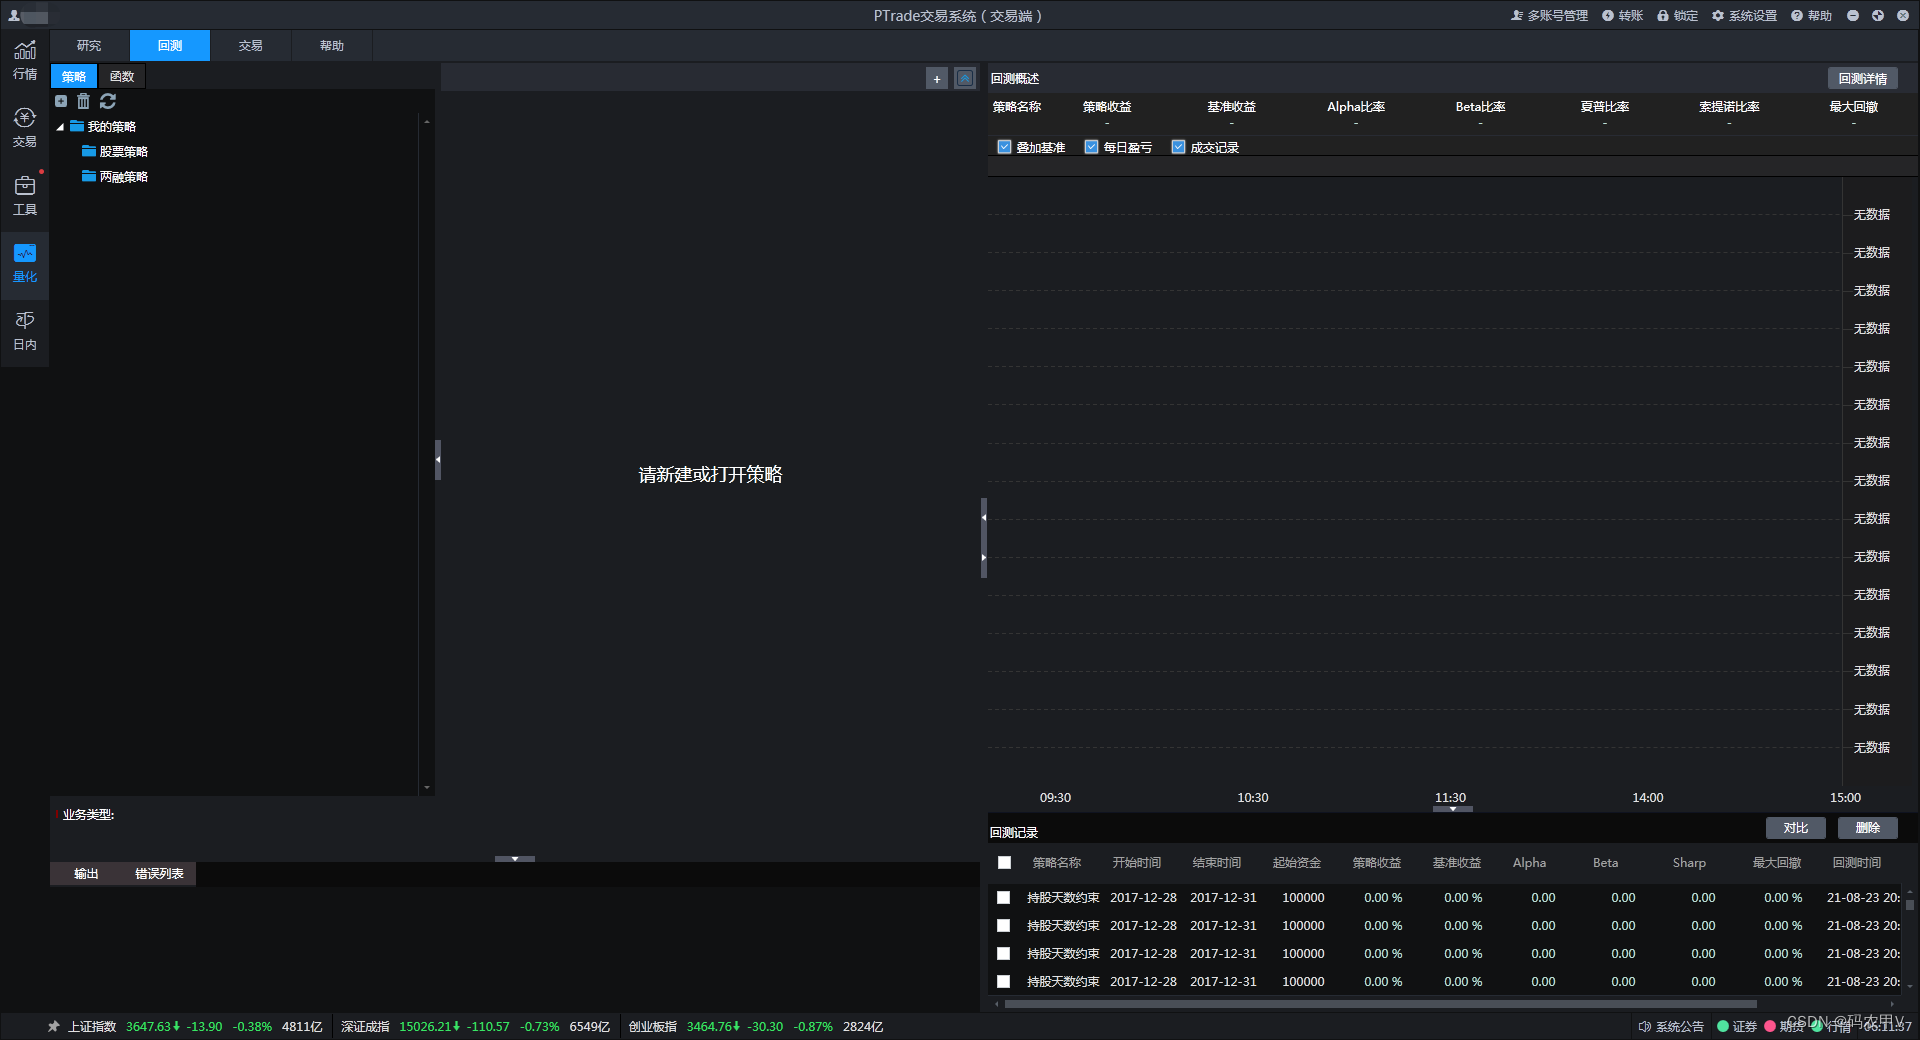Viewport: 1920px width, 1040px height.
Task: Click the Sharp column header
Action: coord(1689,863)
